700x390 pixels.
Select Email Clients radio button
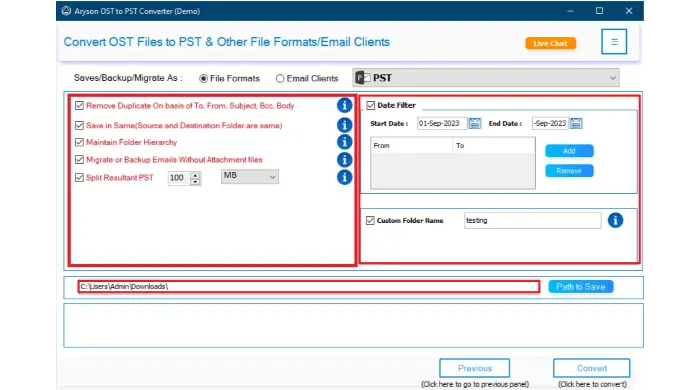(280, 79)
